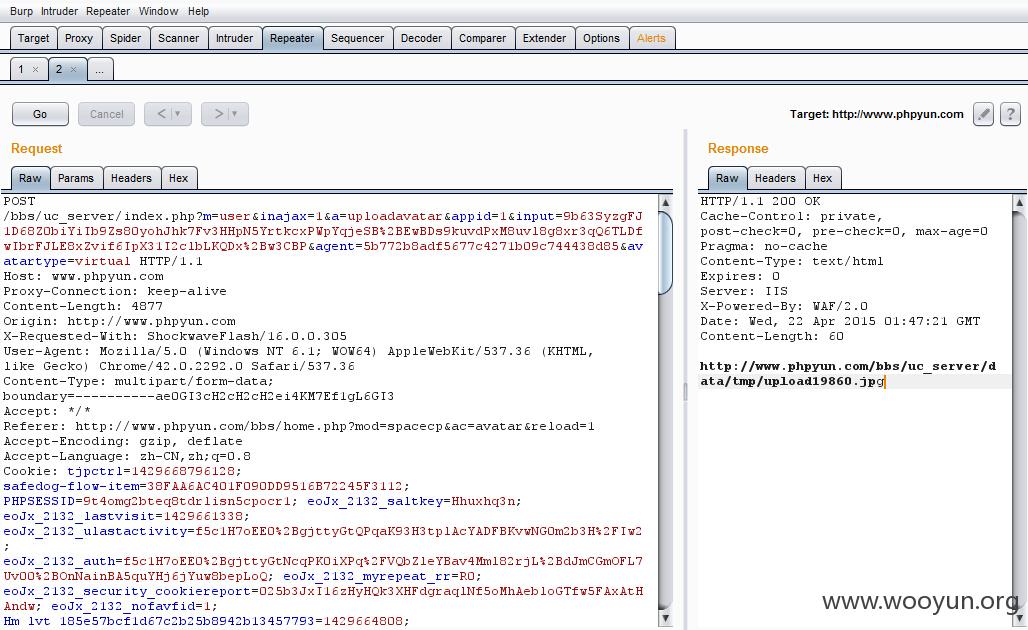The width and height of the screenshot is (1028, 630).
Task: Switch to the Target tab
Action: (33, 38)
